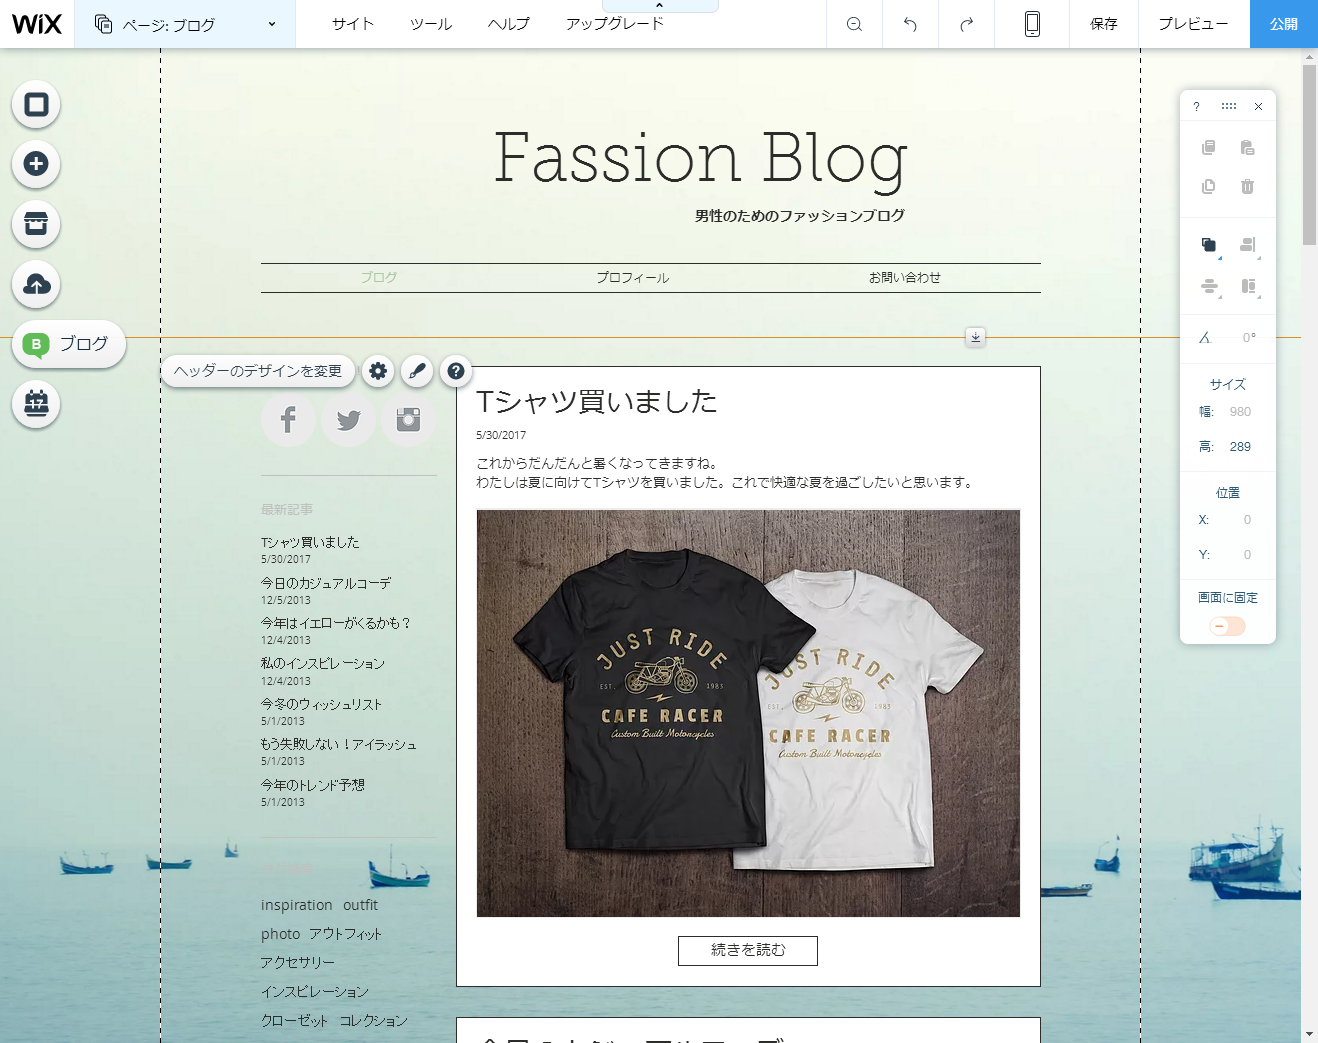Click the T-shirt post image

tap(748, 713)
